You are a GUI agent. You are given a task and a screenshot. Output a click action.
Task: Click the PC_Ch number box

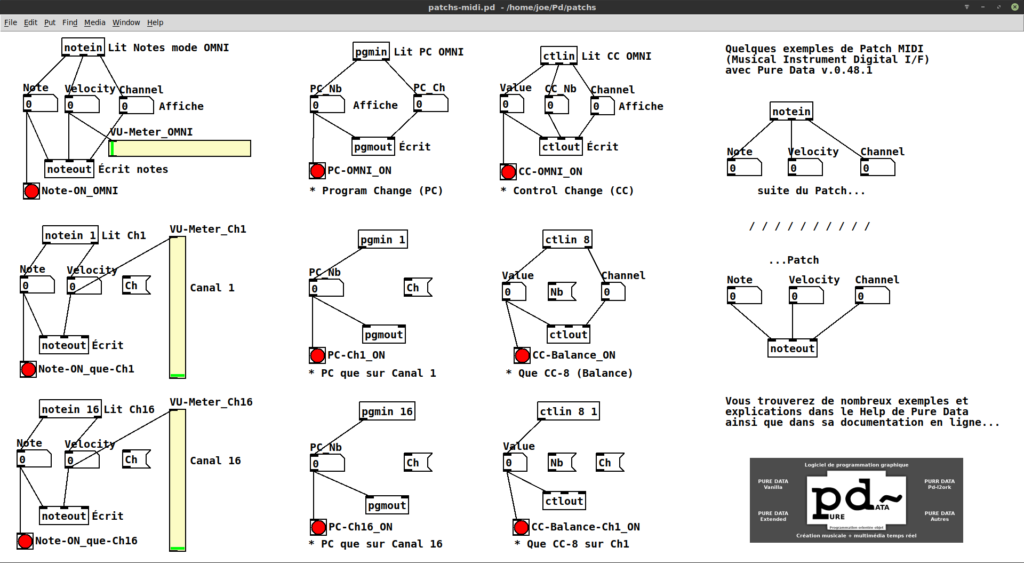(x=431, y=104)
